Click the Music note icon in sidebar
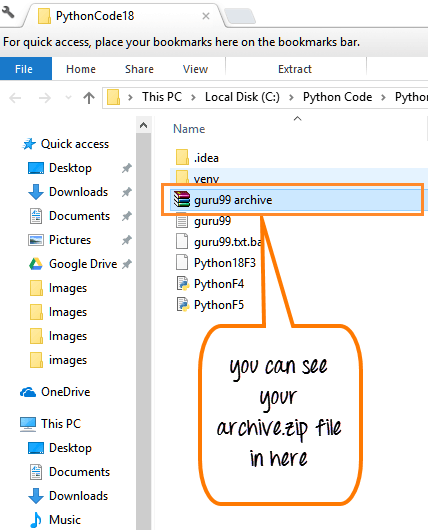Viewport: 428px width, 530px height. tap(36, 520)
